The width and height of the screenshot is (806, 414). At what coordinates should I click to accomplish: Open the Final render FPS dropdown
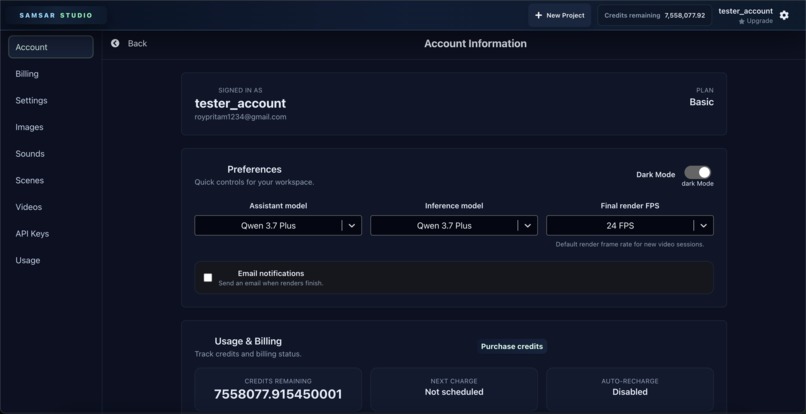630,225
